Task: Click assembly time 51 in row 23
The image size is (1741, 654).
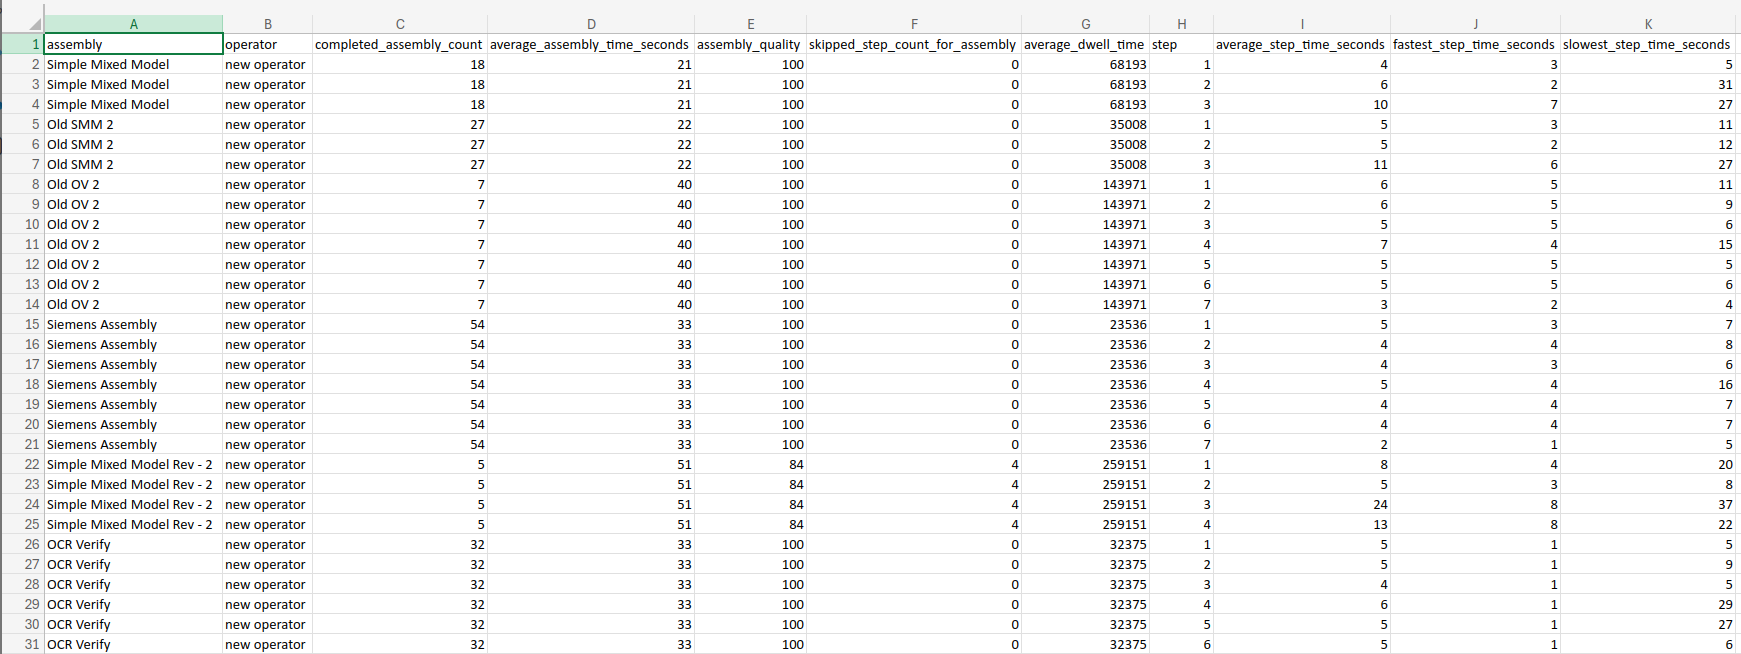Action: pyautogui.click(x=684, y=484)
